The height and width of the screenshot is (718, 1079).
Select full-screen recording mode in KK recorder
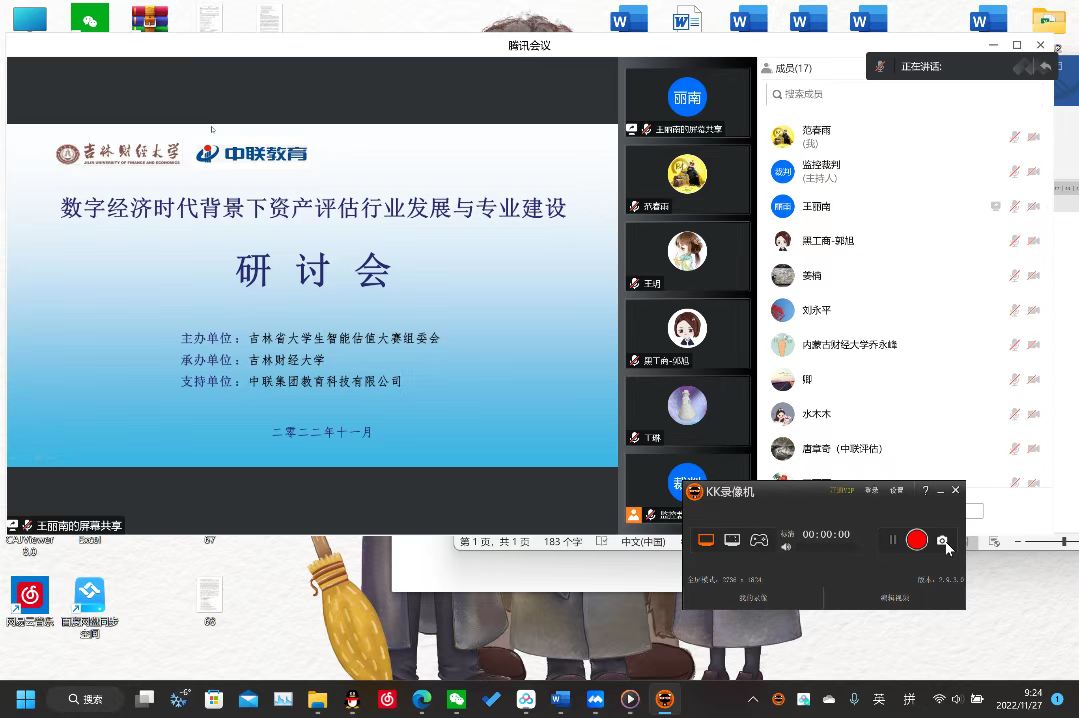706,540
